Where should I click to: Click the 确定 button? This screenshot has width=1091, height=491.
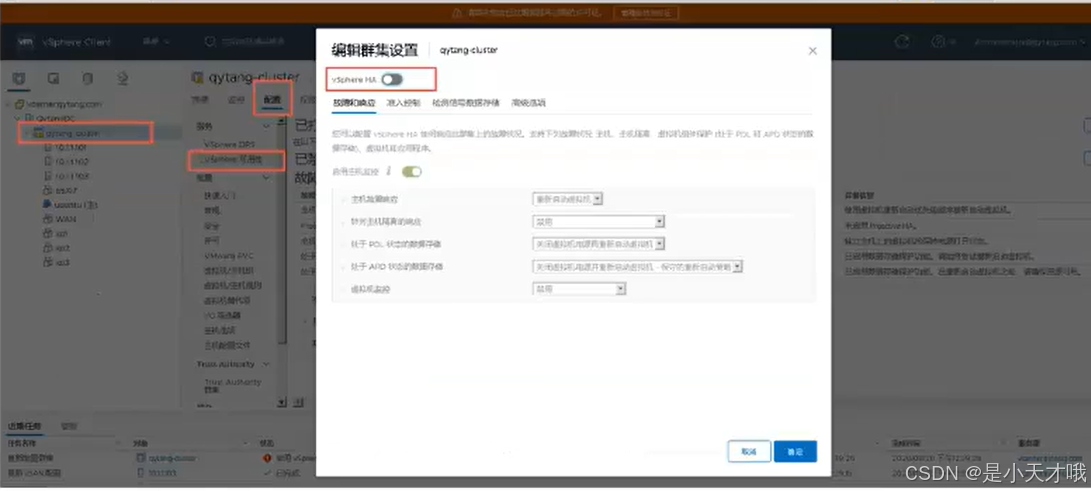[795, 451]
